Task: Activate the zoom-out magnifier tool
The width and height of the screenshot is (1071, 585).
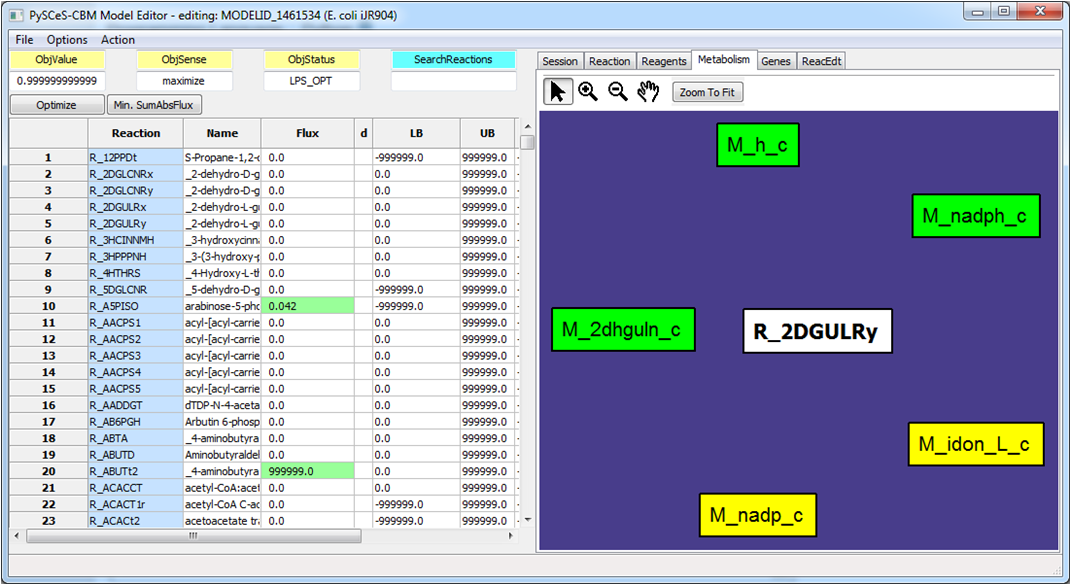Action: [617, 91]
